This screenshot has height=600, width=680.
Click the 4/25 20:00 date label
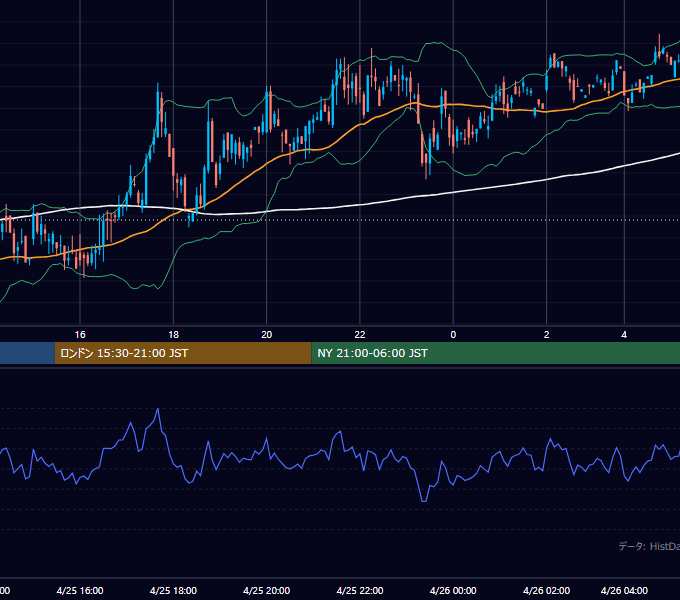[x=267, y=590]
